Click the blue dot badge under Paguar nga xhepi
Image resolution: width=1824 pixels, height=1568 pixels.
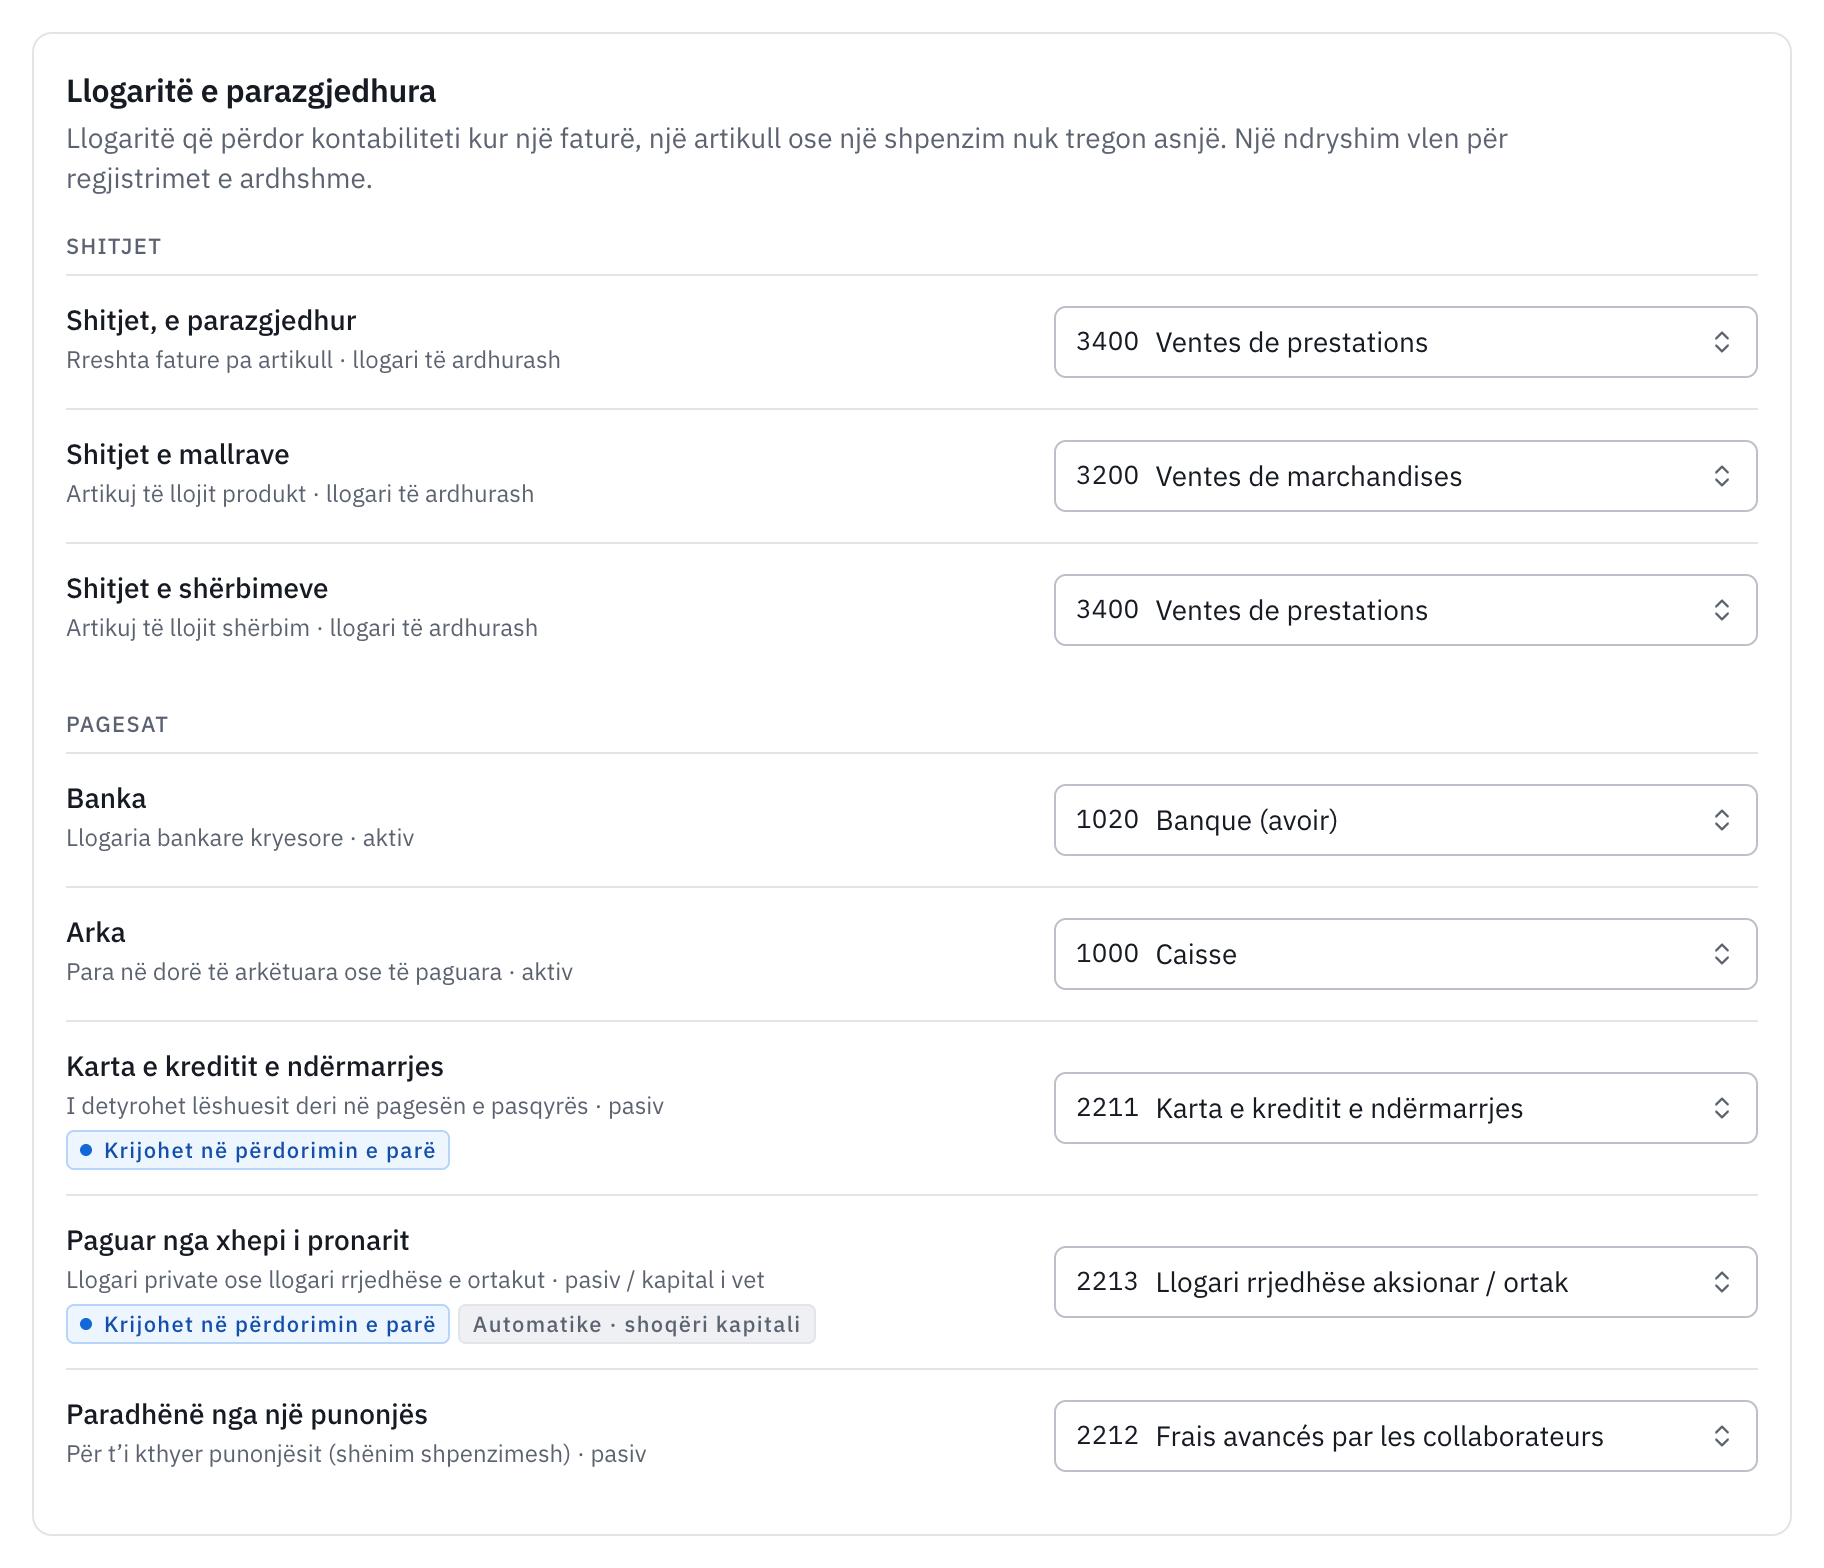258,1324
